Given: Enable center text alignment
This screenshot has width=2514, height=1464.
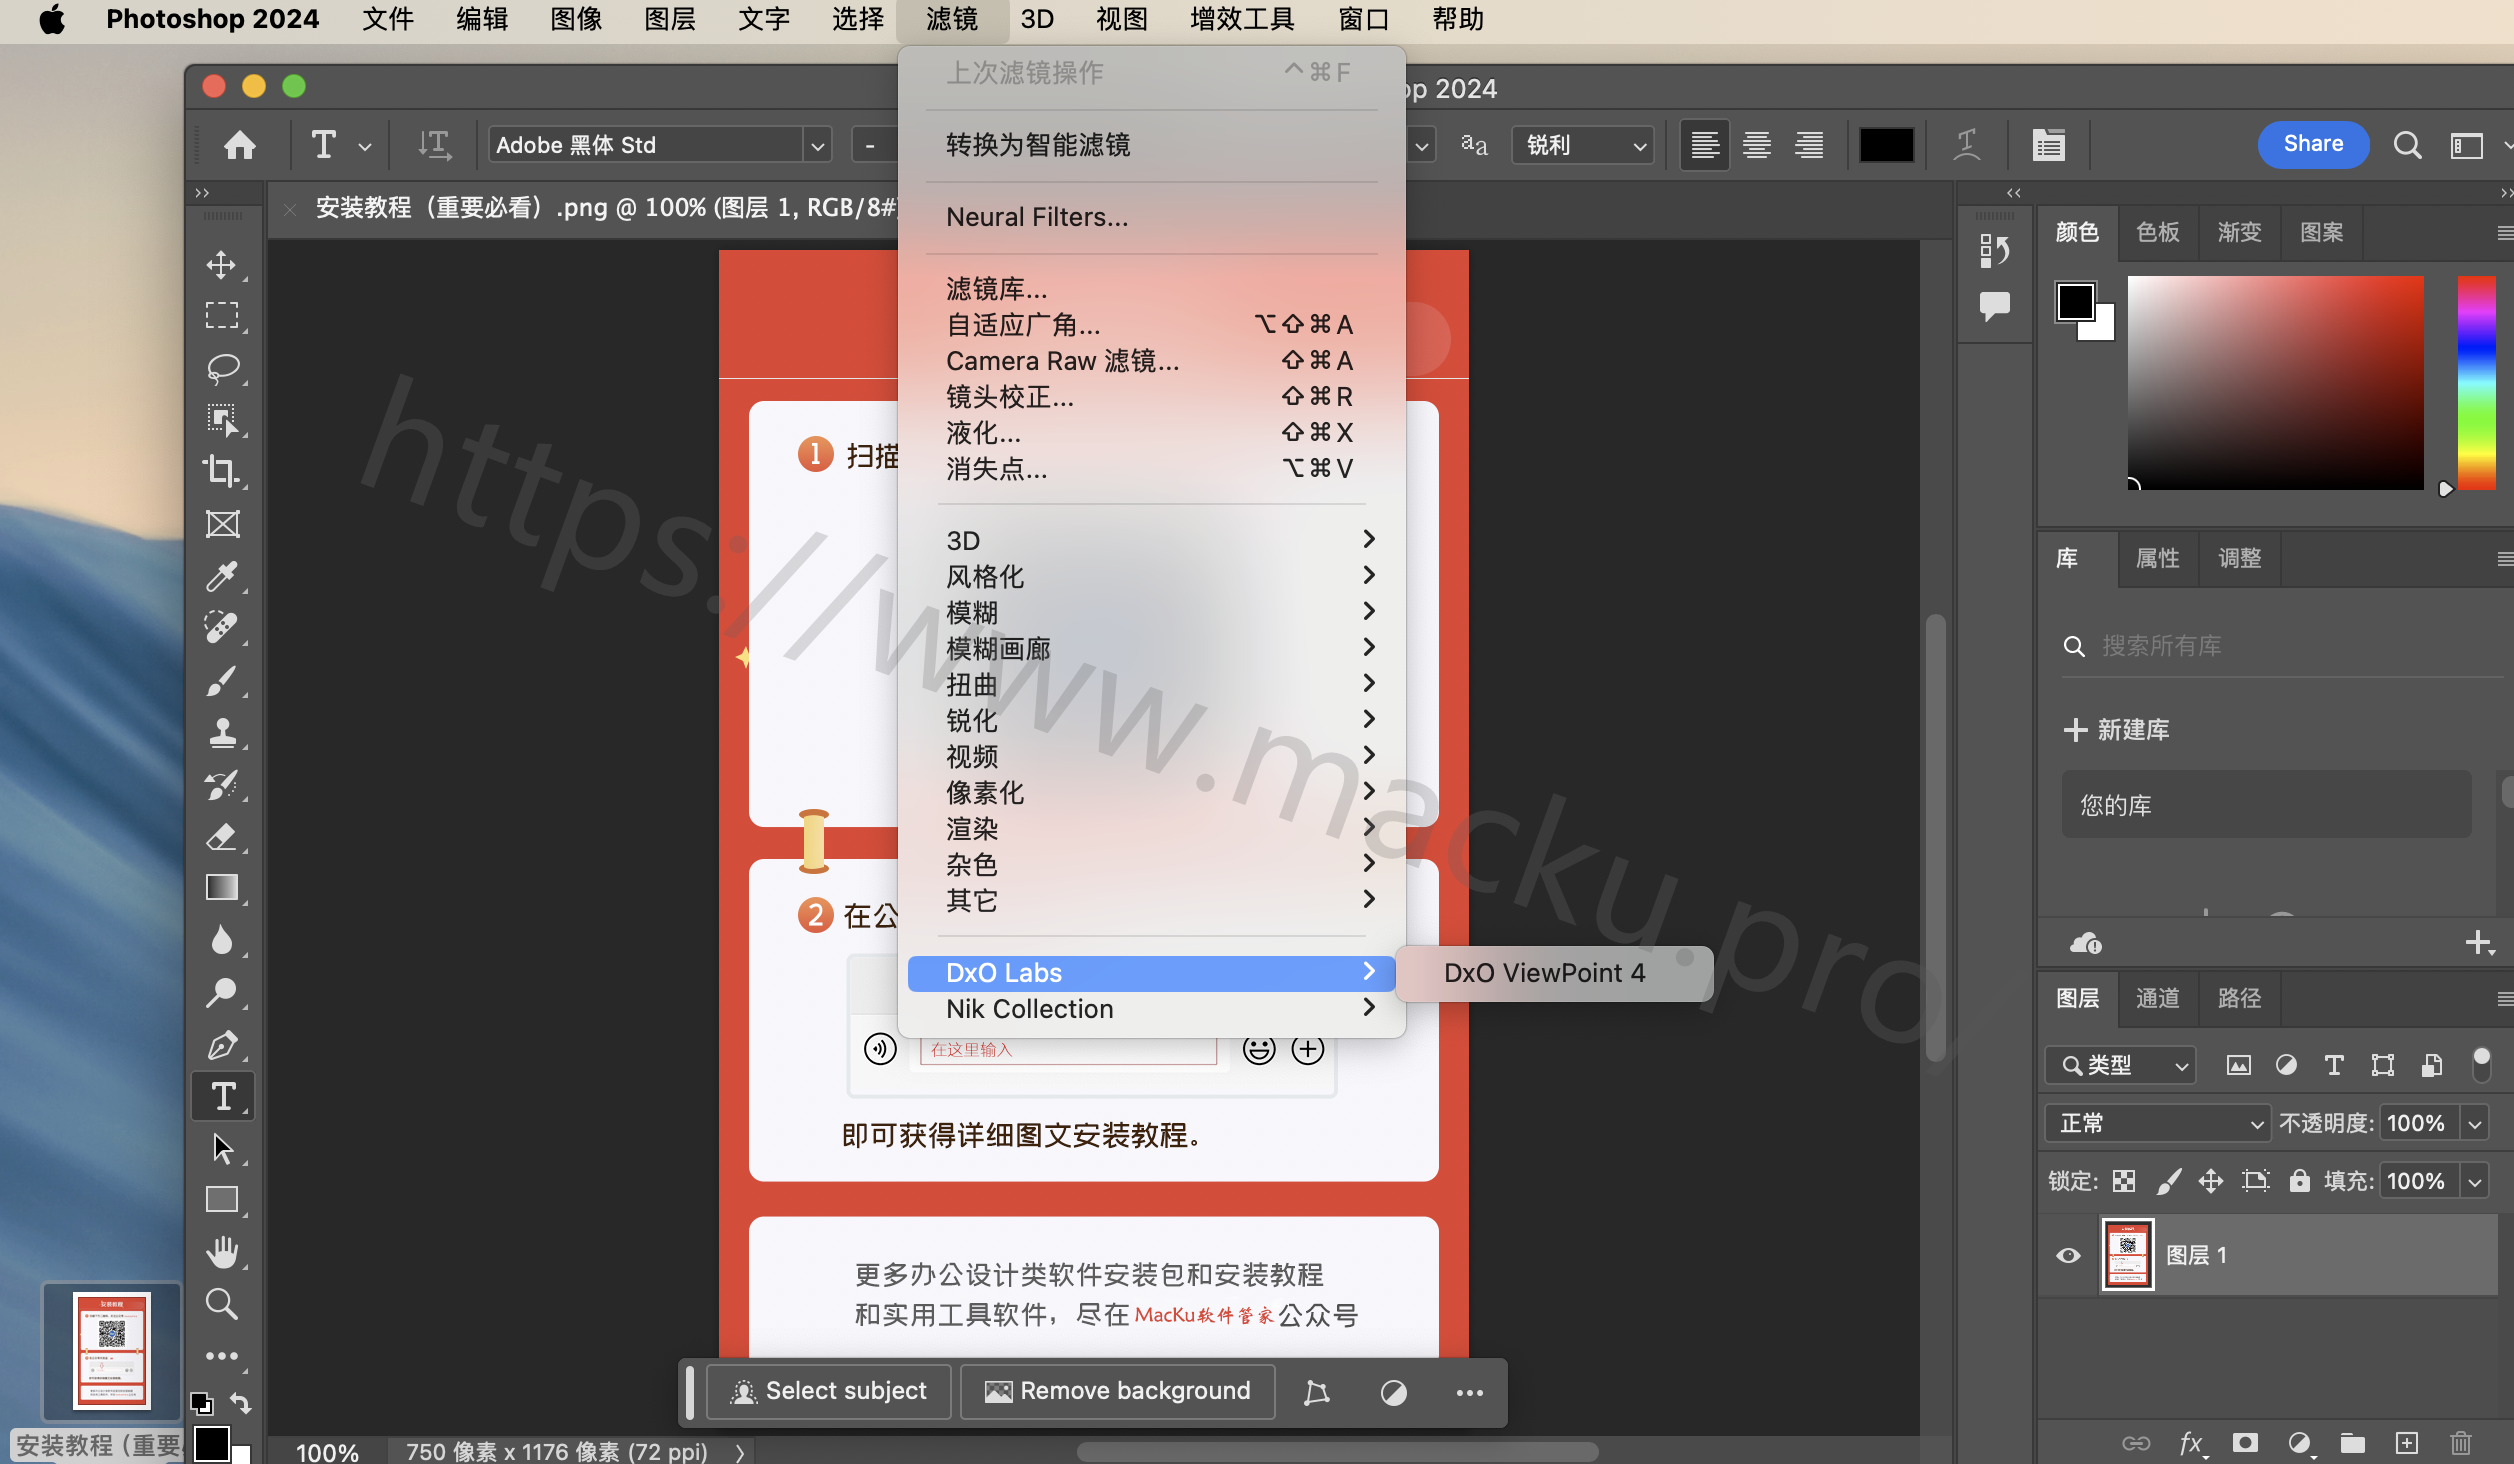Looking at the screenshot, I should point(1757,145).
